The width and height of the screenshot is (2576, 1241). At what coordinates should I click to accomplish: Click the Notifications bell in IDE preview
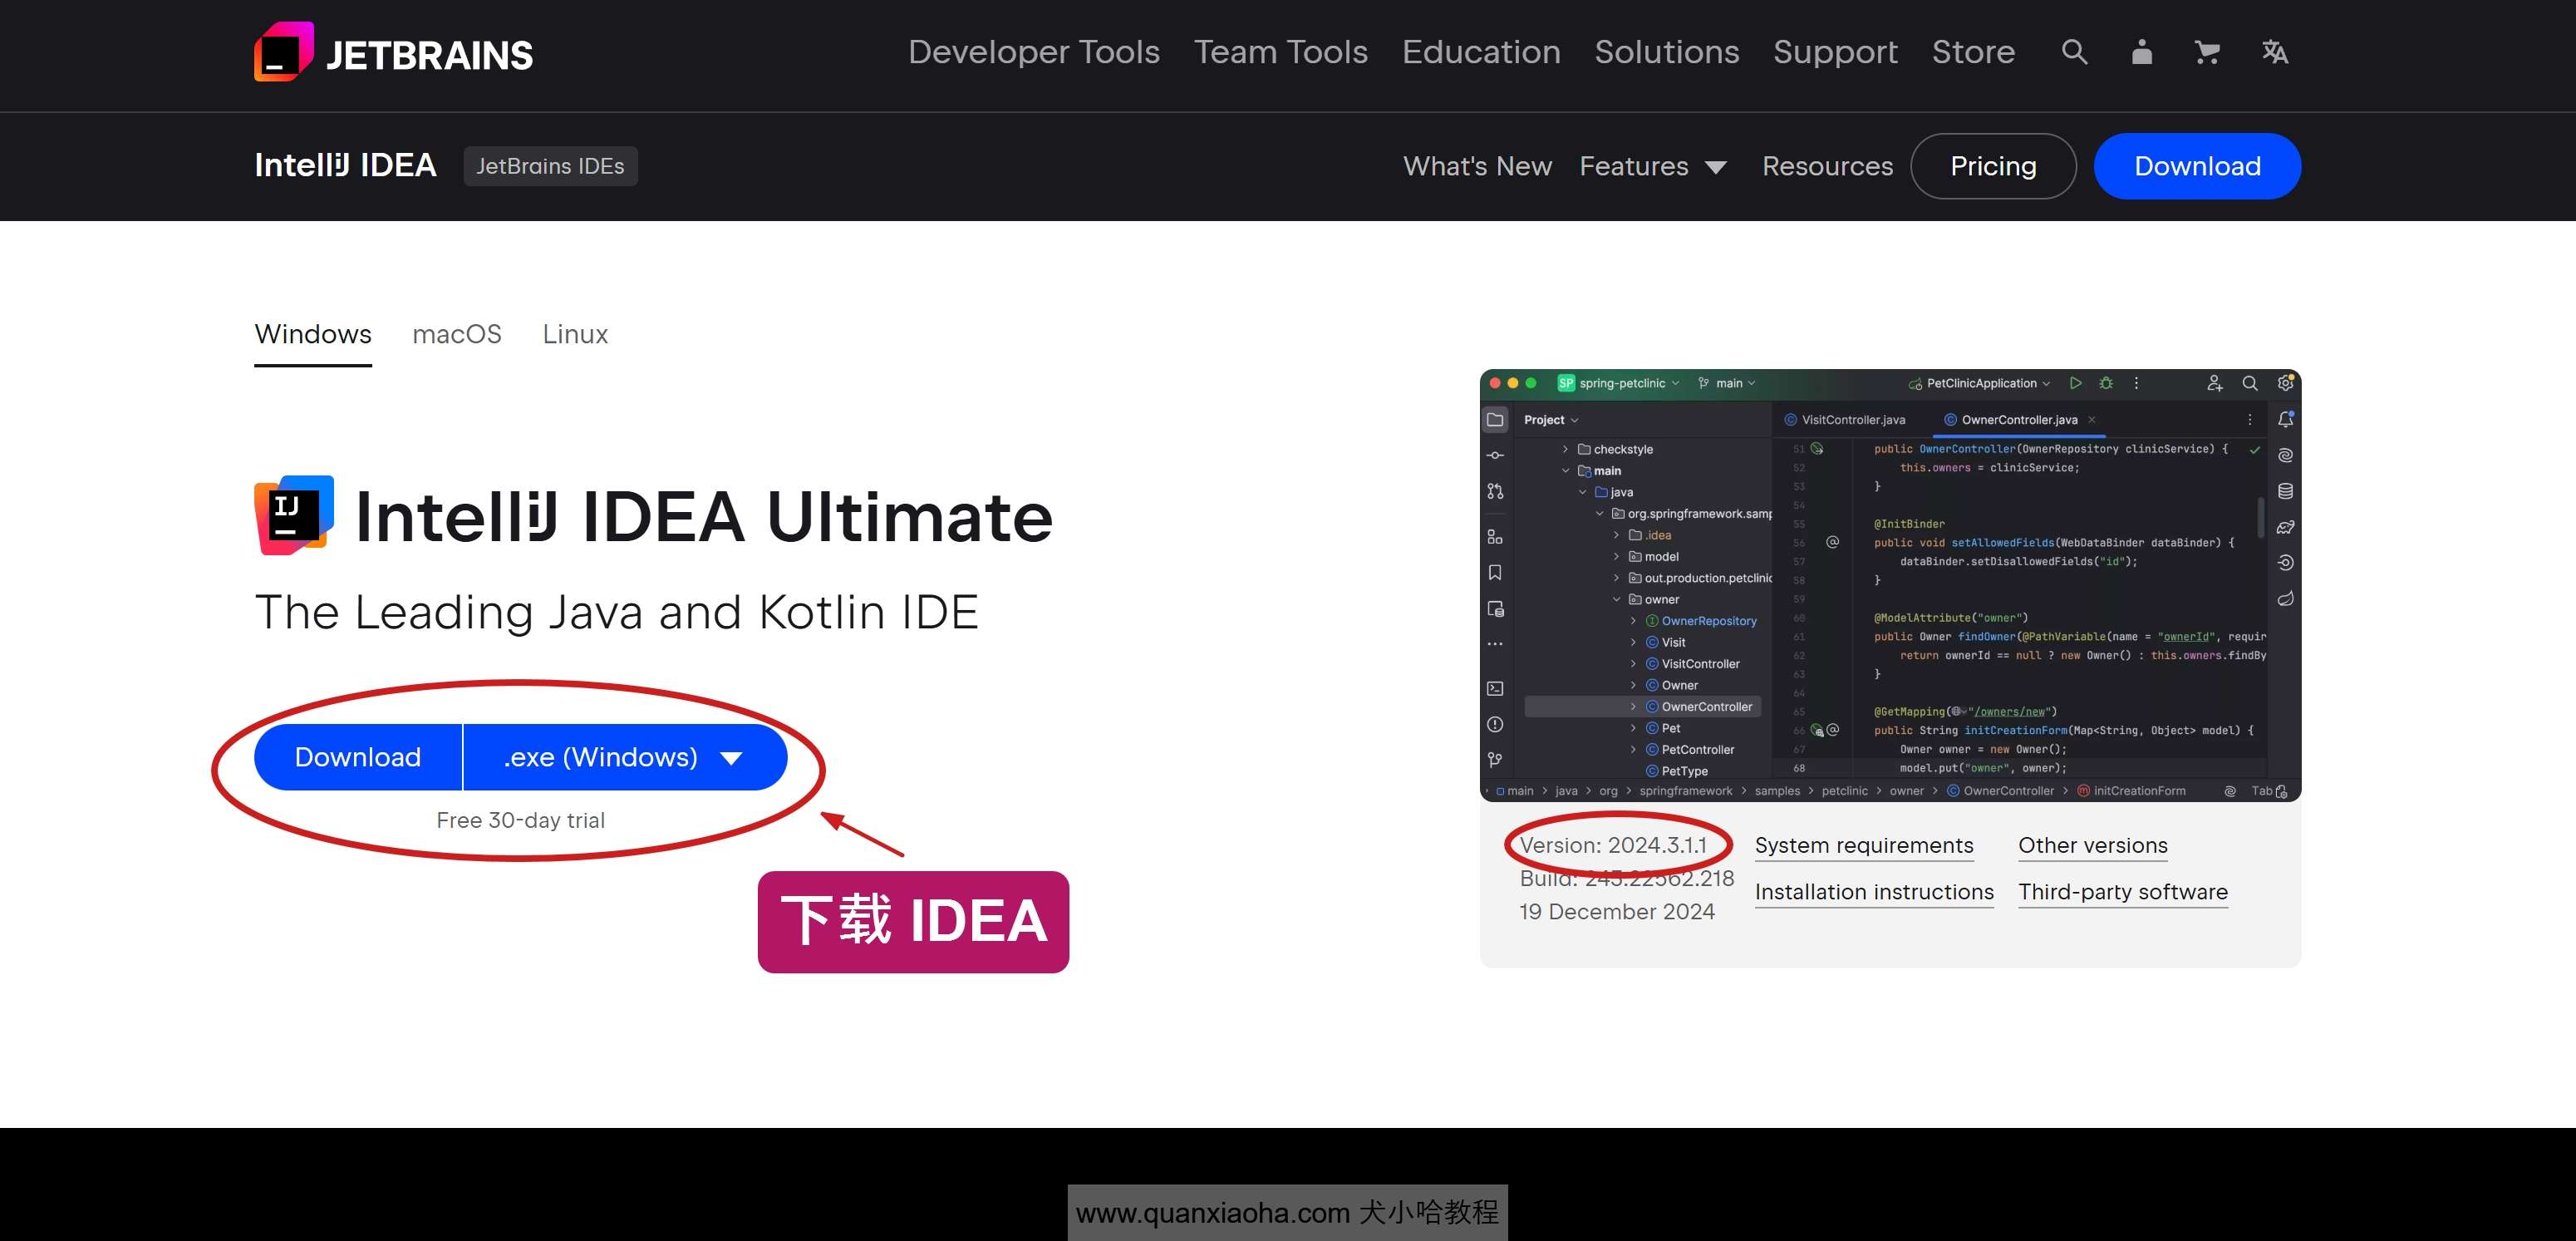point(2285,419)
